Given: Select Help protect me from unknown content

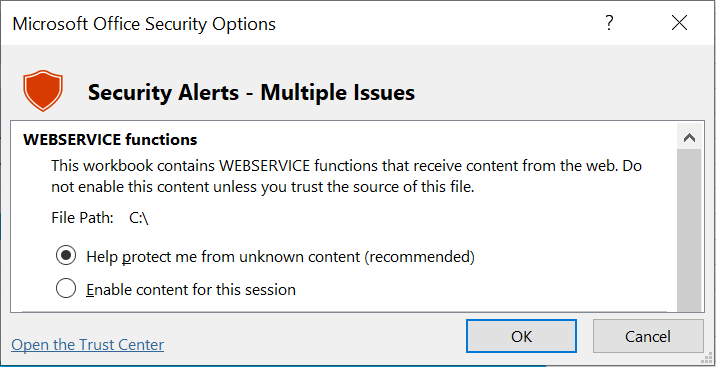Looking at the screenshot, I should tap(66, 256).
